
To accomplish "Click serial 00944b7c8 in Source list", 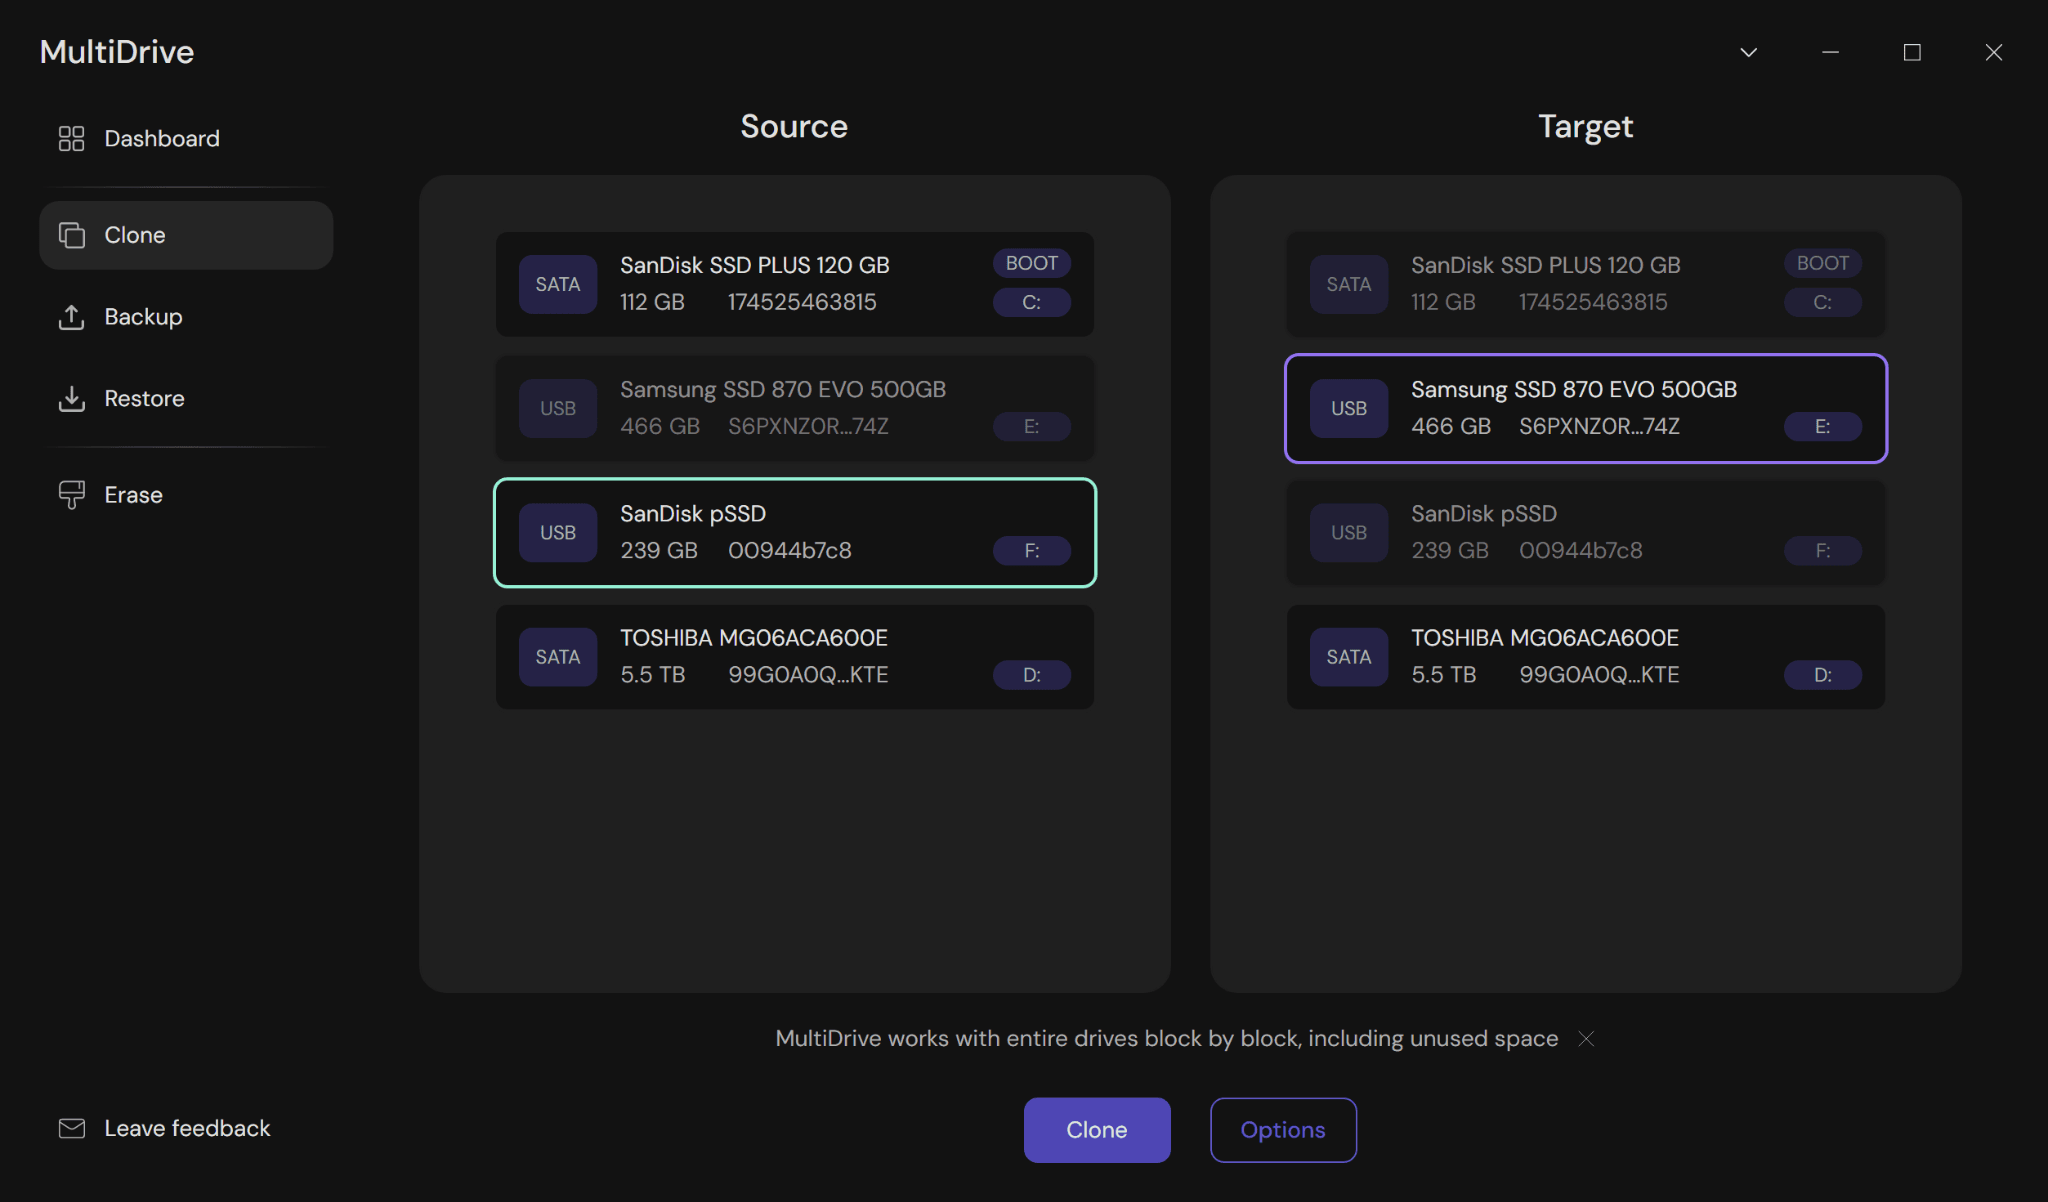I will tap(790, 551).
